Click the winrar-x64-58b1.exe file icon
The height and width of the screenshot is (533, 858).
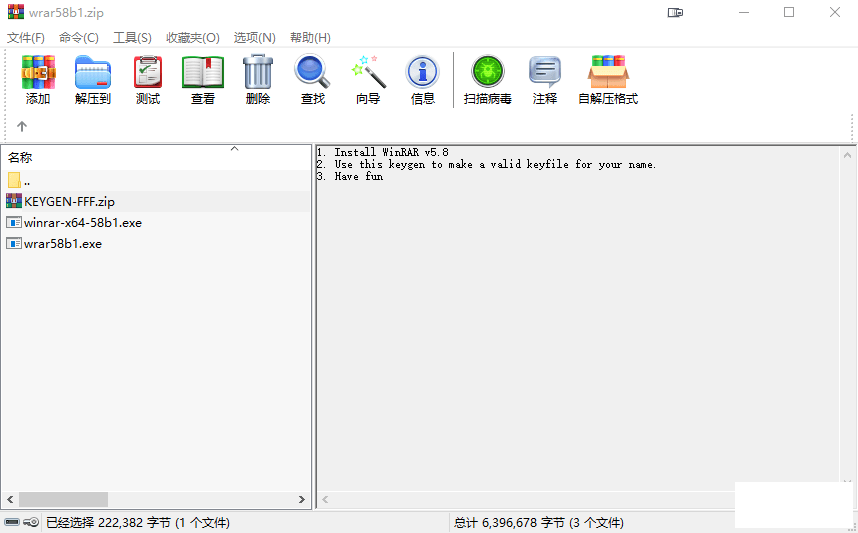[x=14, y=222]
